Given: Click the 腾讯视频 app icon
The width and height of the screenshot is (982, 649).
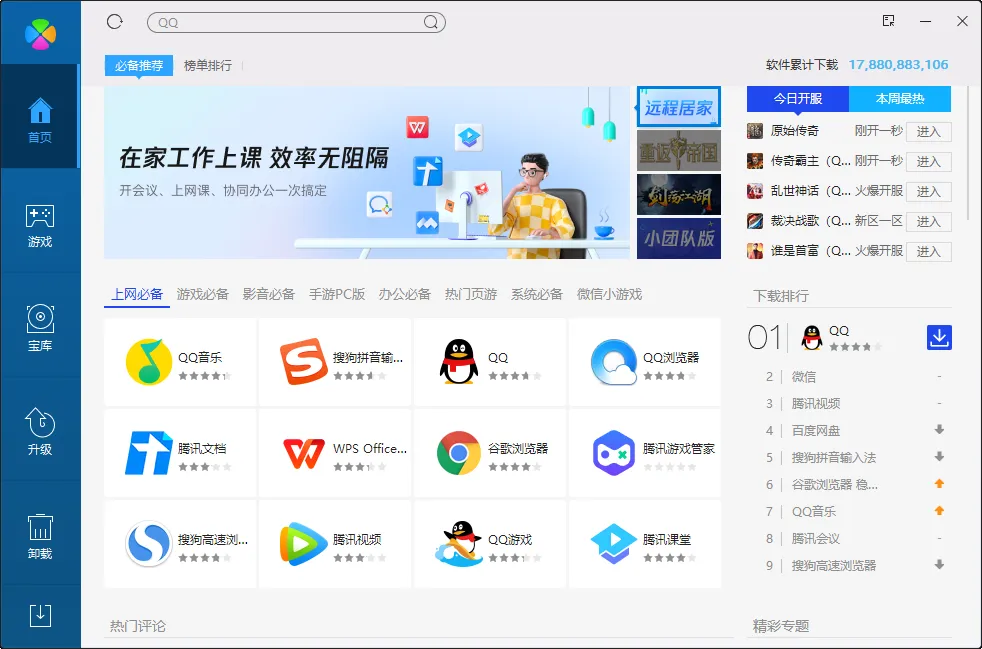Looking at the screenshot, I should [x=304, y=544].
